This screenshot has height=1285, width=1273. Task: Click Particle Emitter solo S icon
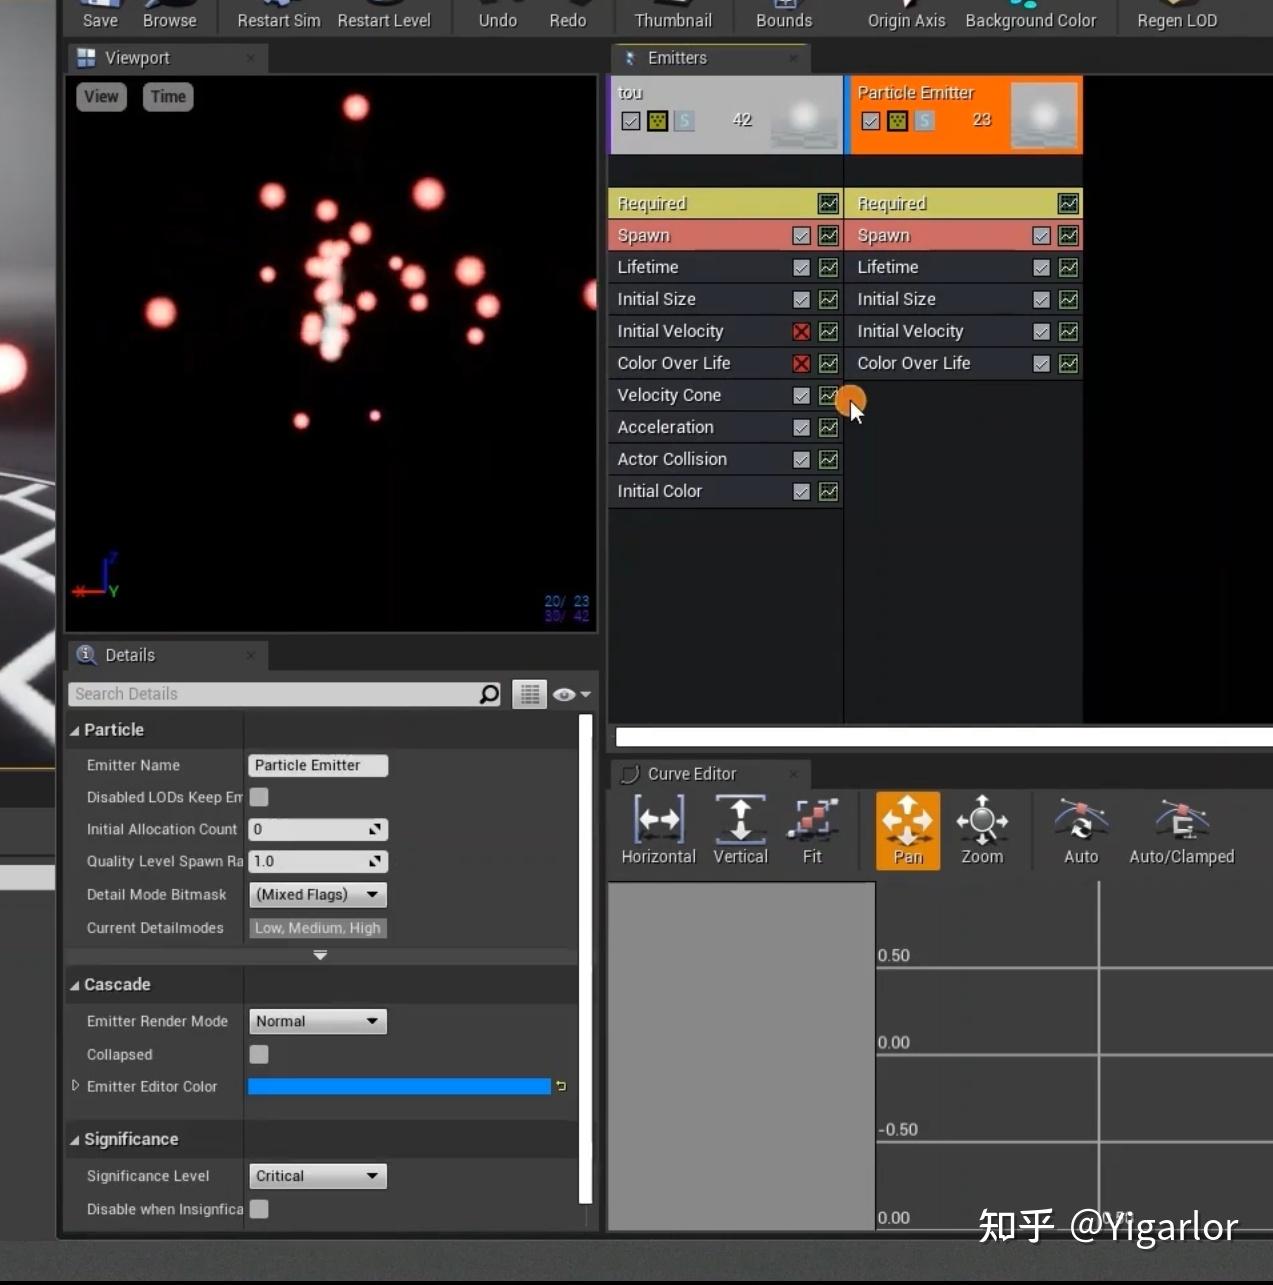(x=925, y=121)
